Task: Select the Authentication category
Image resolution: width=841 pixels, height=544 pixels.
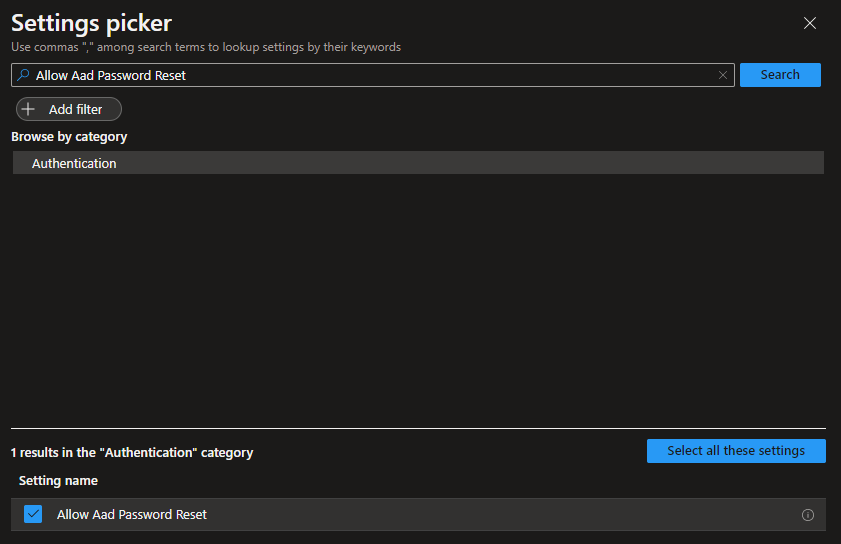Action: 74,163
